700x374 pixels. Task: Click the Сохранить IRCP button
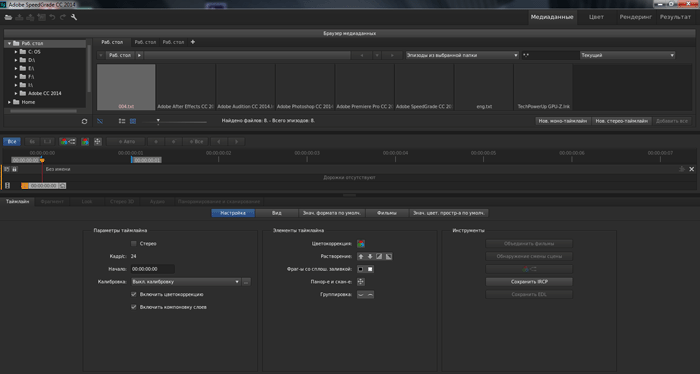[x=529, y=282]
